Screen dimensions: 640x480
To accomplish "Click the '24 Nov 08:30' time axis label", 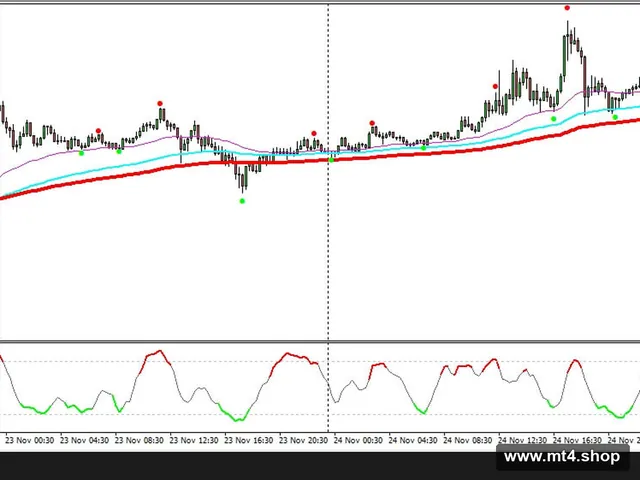I will tap(468, 441).
